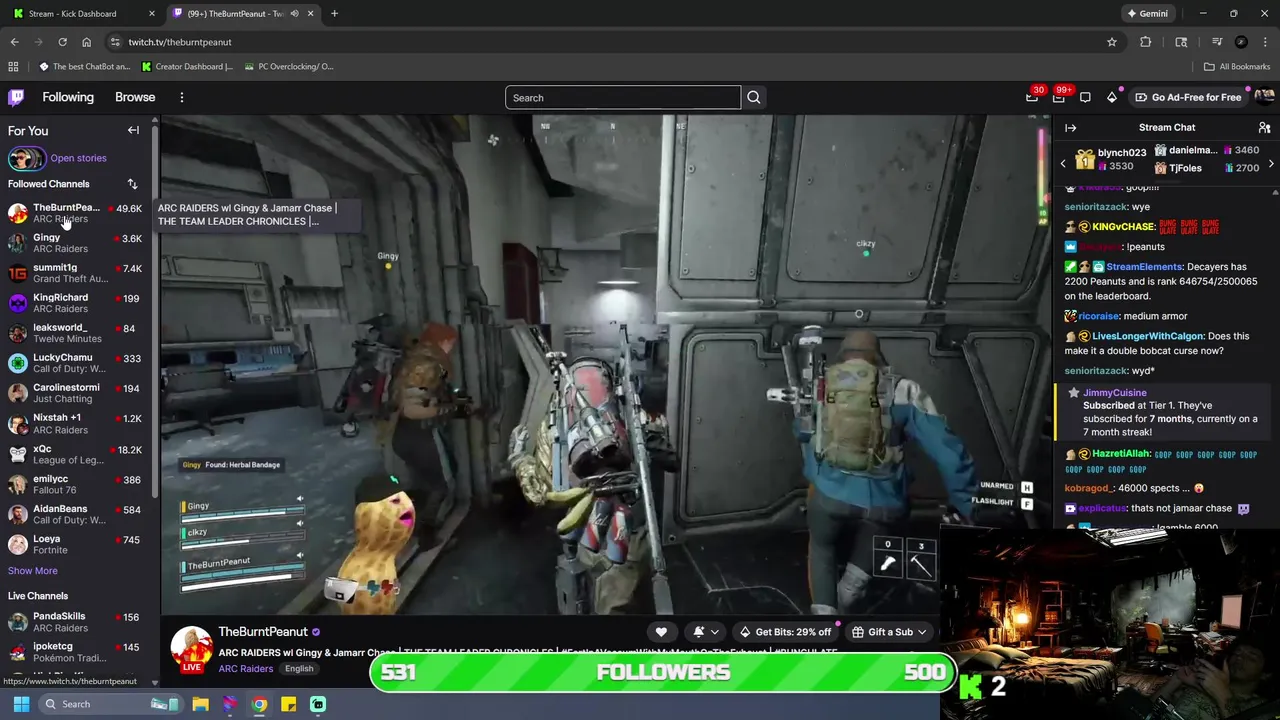Open the chat Community users icon
The height and width of the screenshot is (720, 1280).
point(1264,128)
